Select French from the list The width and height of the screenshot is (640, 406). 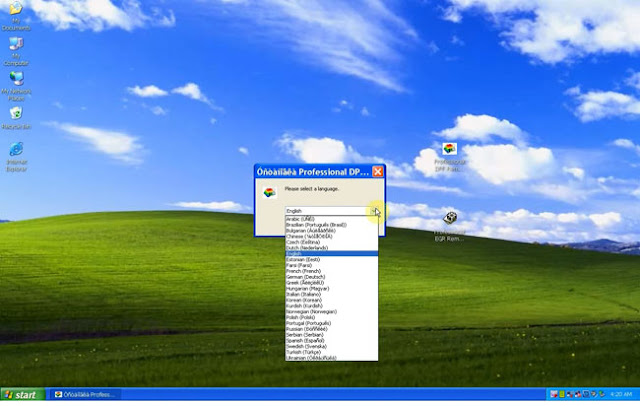click(x=331, y=271)
